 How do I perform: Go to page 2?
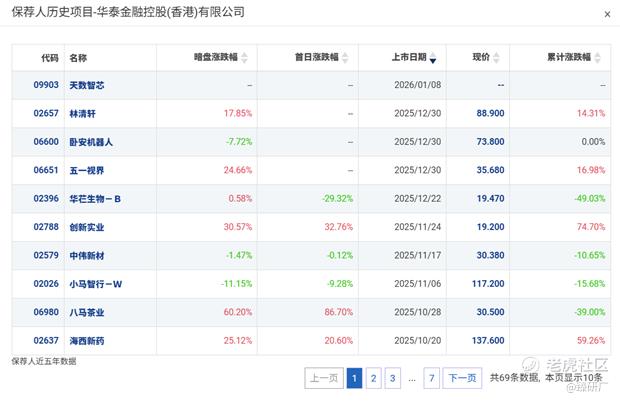373,378
